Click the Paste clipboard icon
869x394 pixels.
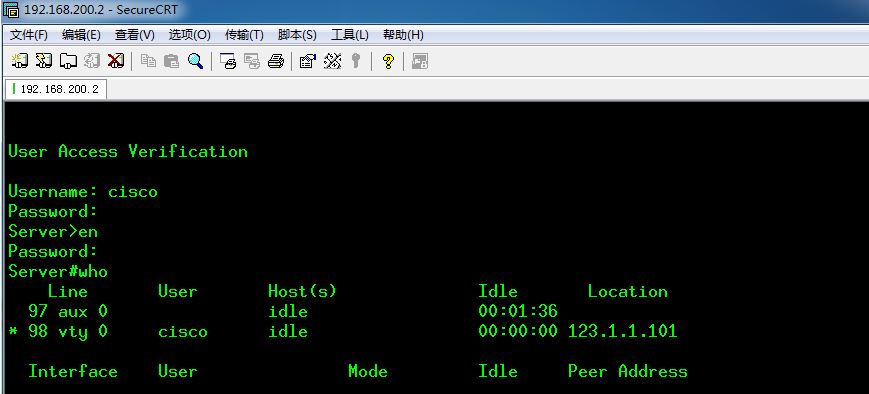tap(171, 61)
